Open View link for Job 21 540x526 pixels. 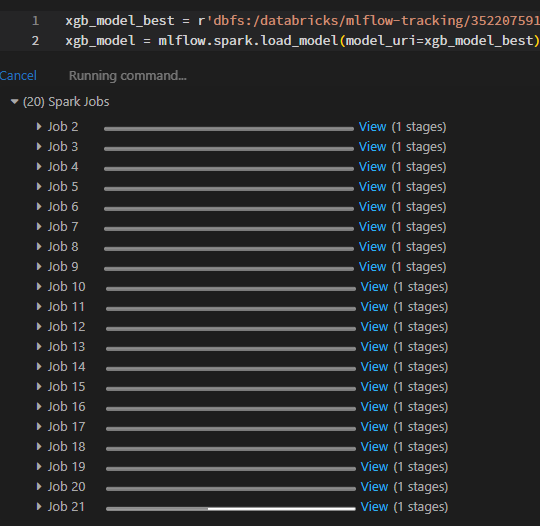[374, 506]
